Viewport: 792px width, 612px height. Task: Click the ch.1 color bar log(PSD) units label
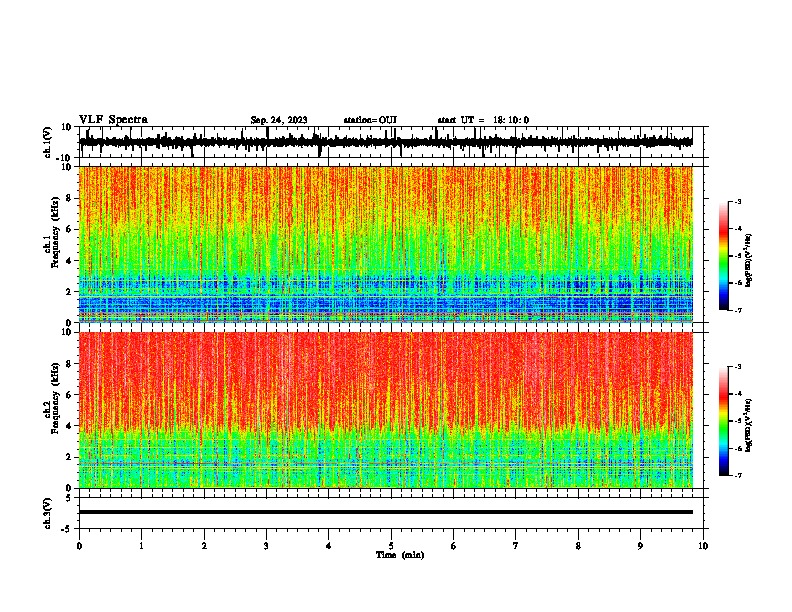point(749,260)
